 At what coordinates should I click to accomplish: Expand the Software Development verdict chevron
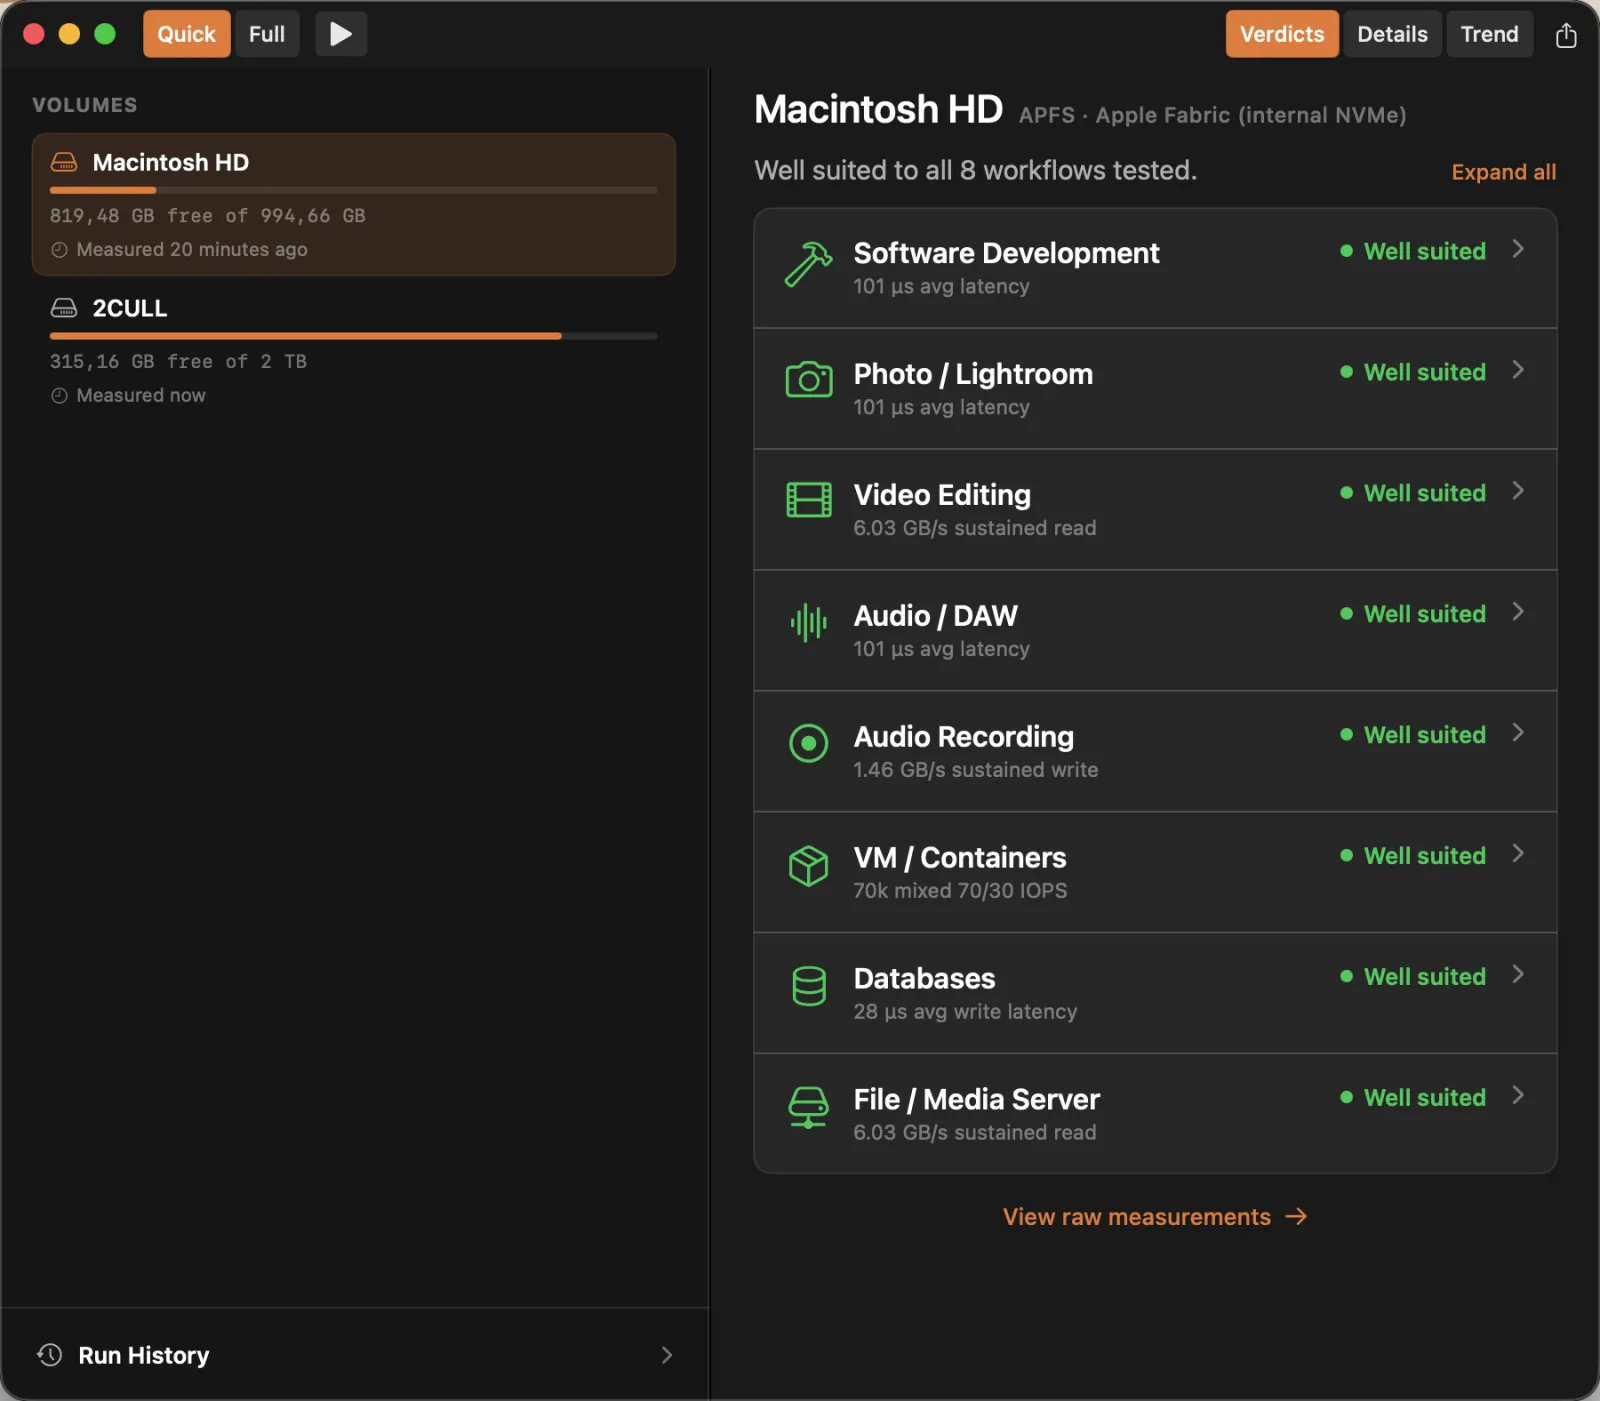[1518, 249]
